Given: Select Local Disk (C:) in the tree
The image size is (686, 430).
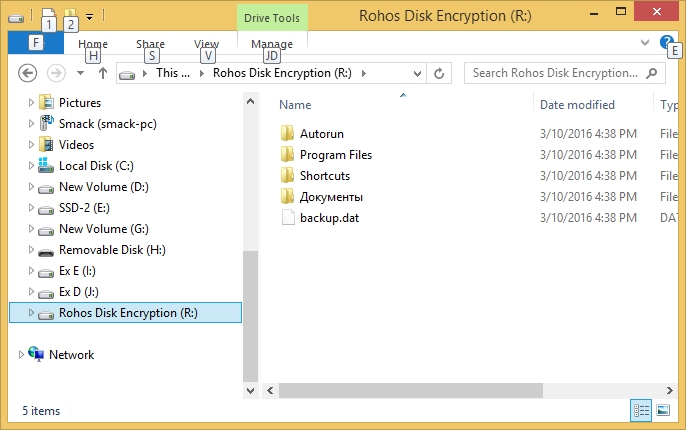Looking at the screenshot, I should [96, 166].
